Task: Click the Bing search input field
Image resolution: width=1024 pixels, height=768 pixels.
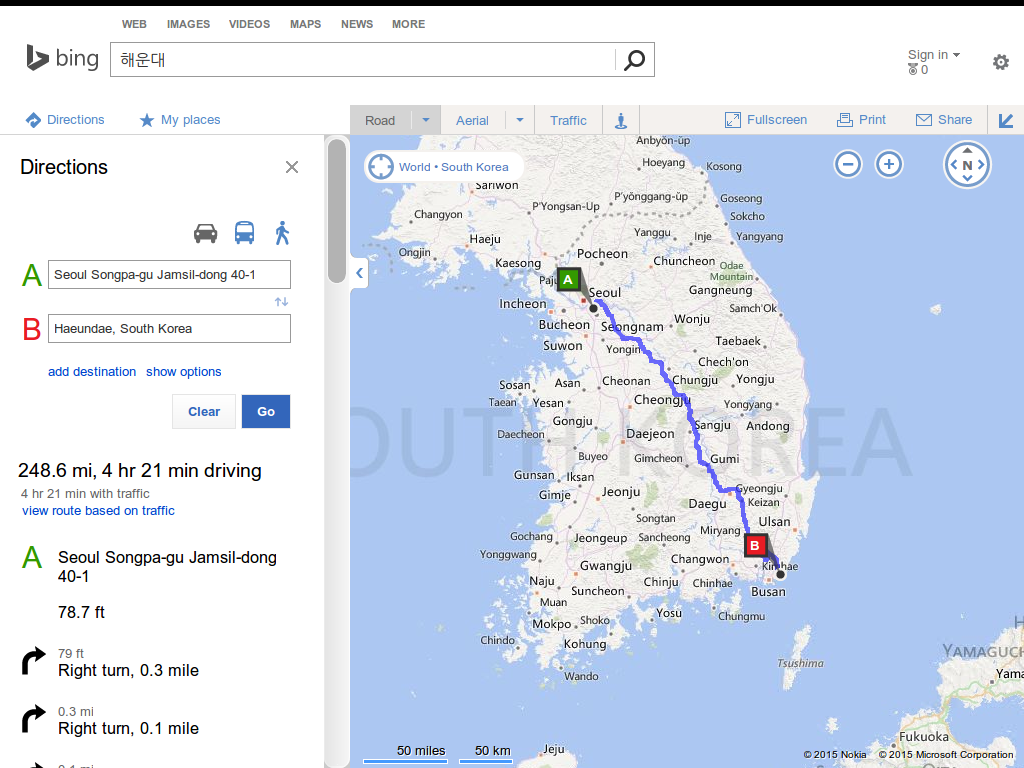Action: click(362, 59)
